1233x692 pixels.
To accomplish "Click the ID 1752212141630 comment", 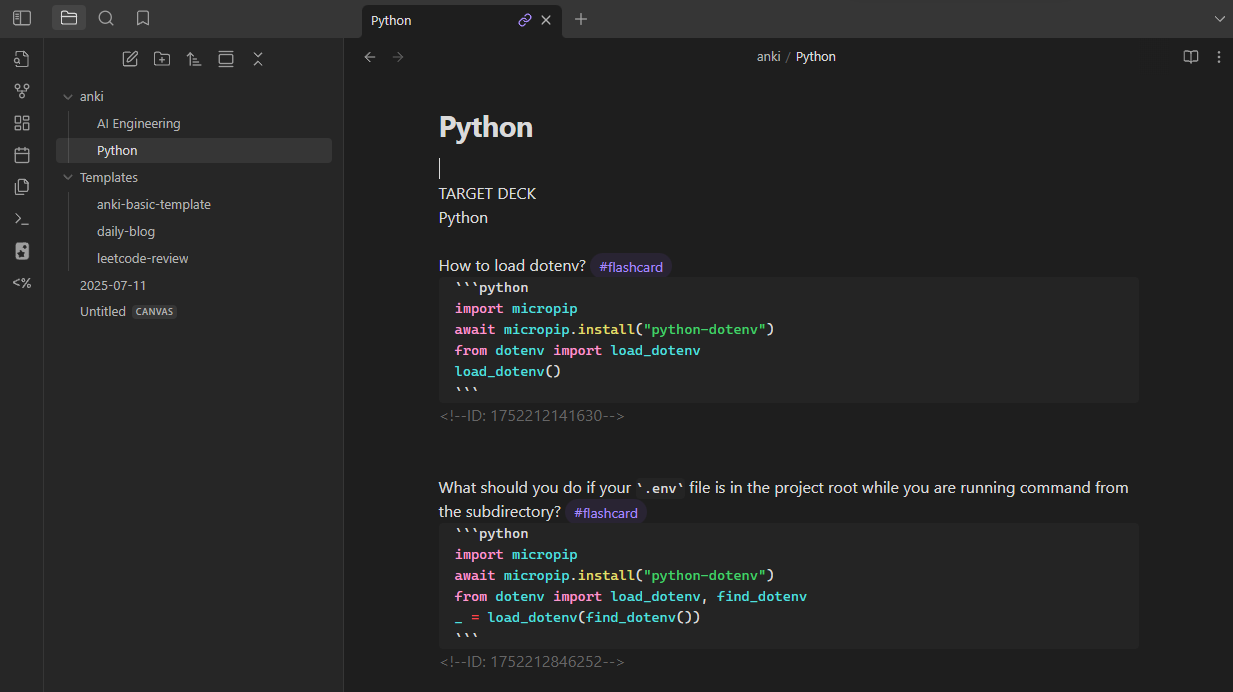I will tap(532, 416).
